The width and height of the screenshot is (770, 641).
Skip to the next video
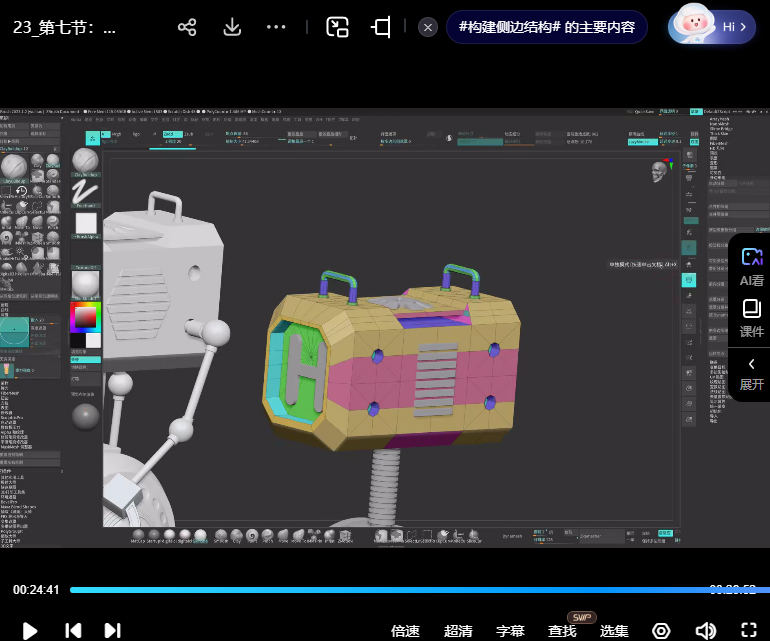coord(113,630)
